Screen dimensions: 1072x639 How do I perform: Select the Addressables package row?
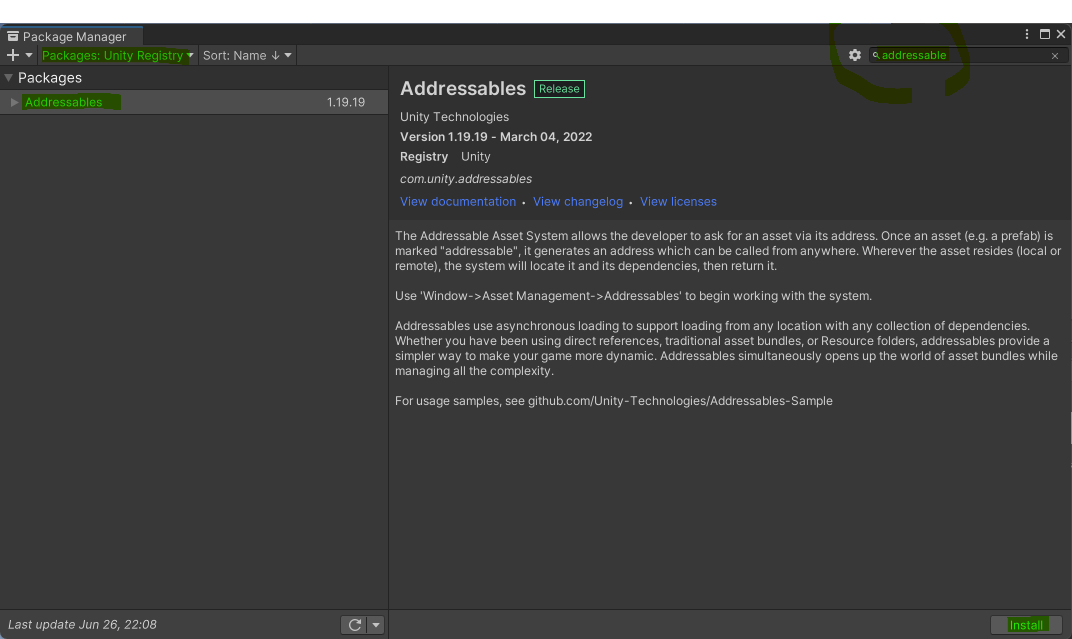click(193, 103)
